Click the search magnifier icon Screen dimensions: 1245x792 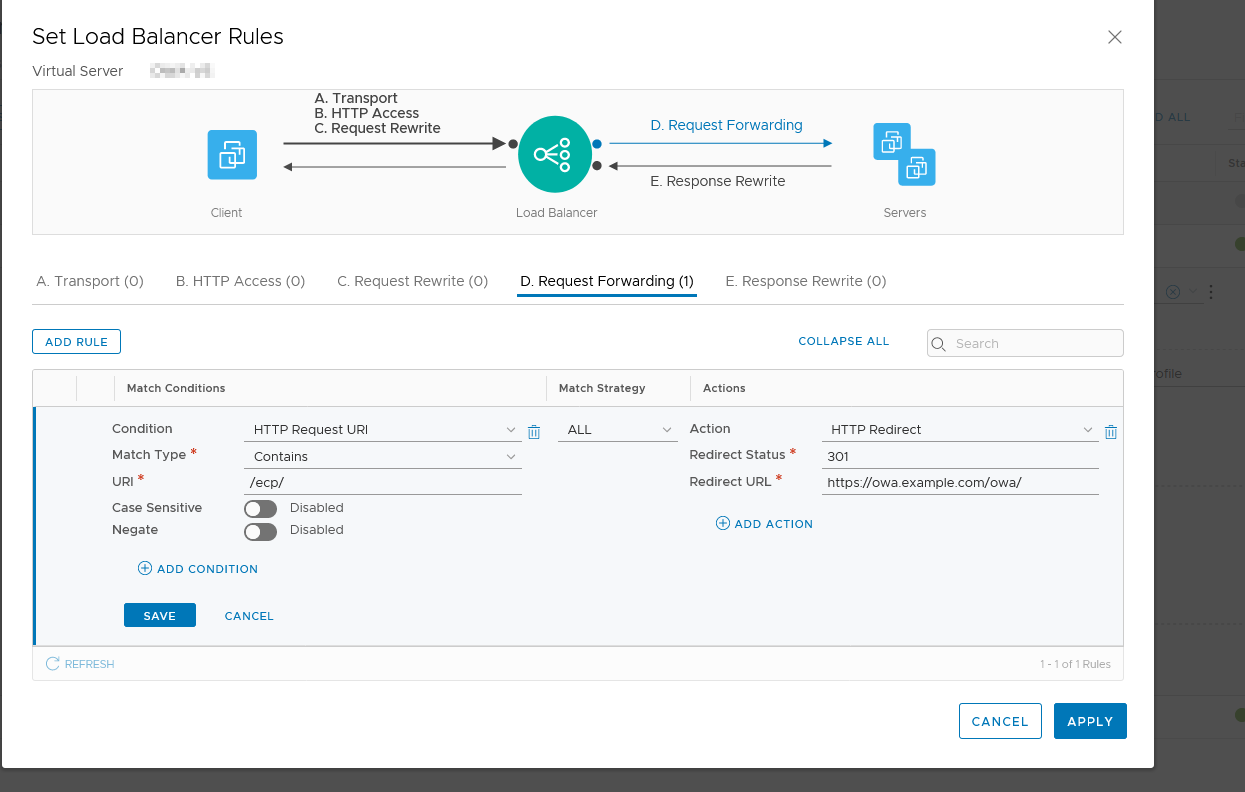point(939,344)
